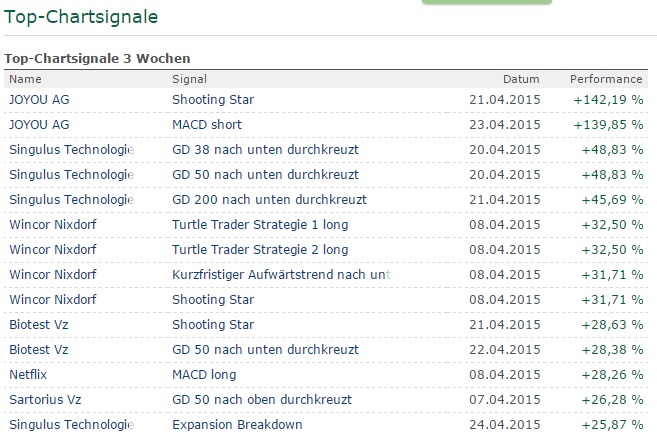Open 'Turtle Trader Strategie 1 long' signal
Image resolution: width=657 pixels, height=437 pixels.
260,225
